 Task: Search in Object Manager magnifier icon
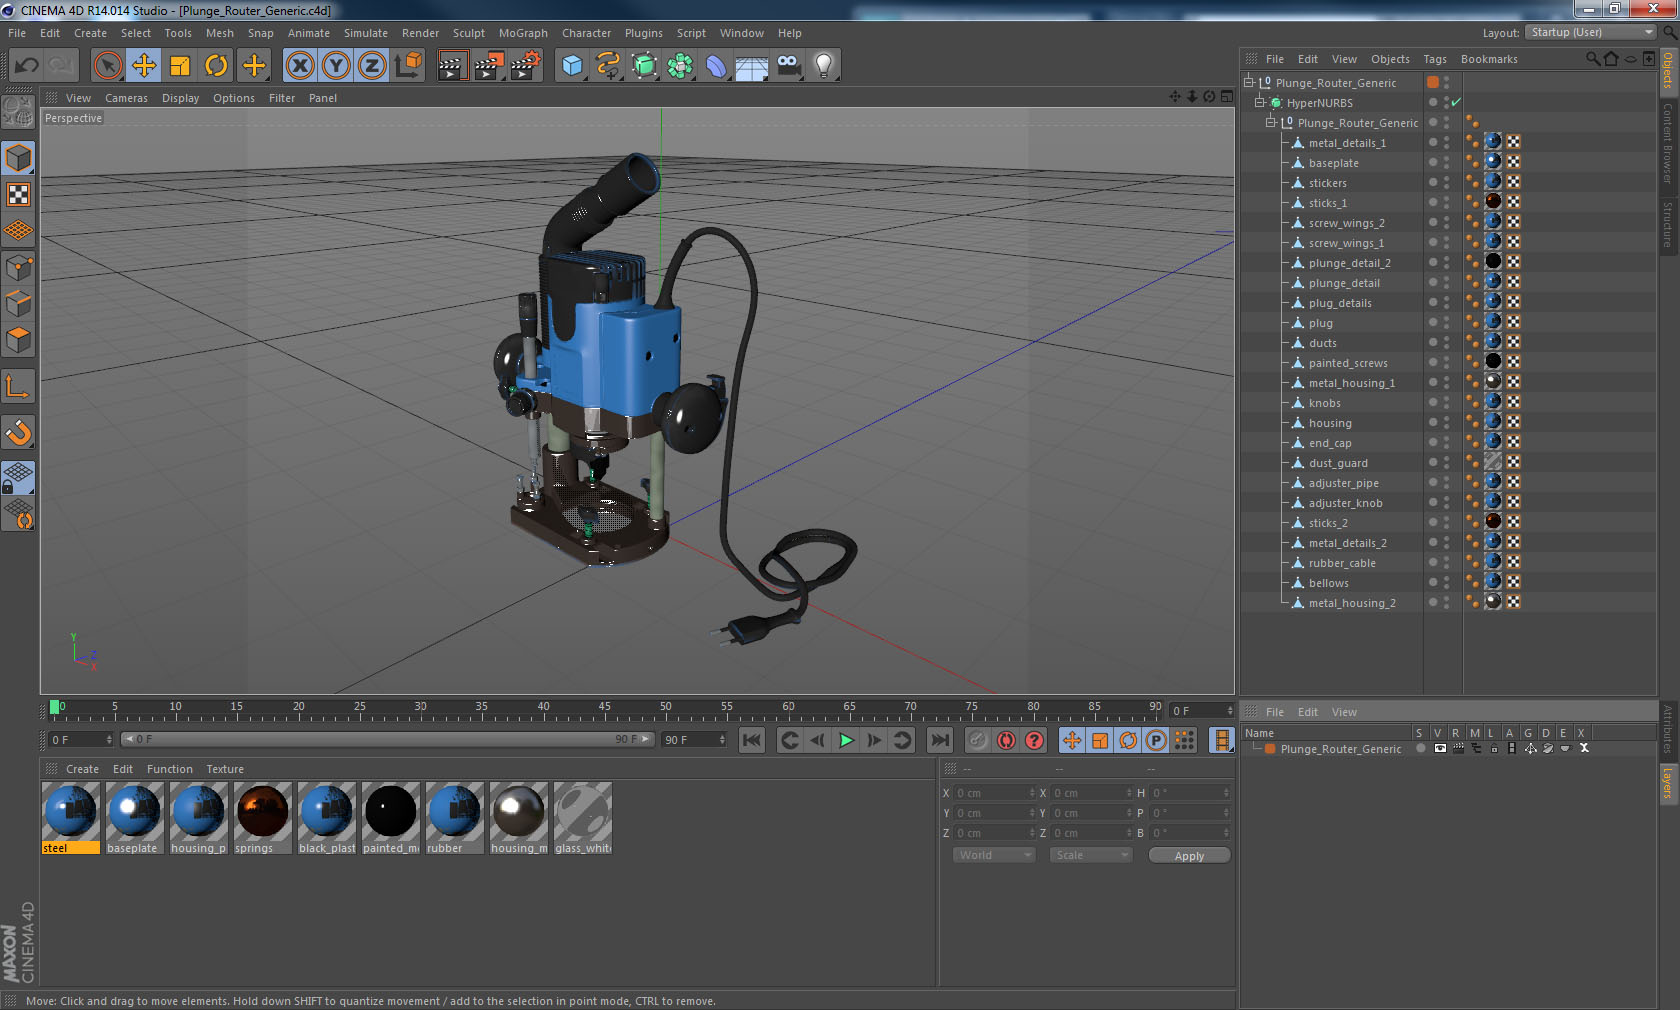(x=1592, y=59)
